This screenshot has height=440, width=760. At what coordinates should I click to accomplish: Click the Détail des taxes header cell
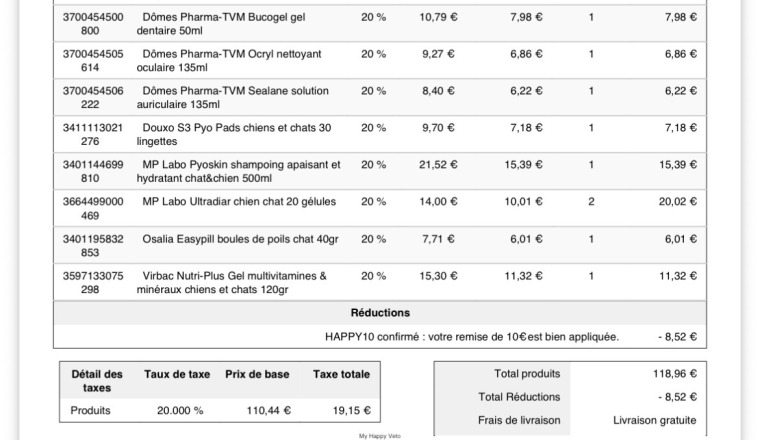pos(97,381)
